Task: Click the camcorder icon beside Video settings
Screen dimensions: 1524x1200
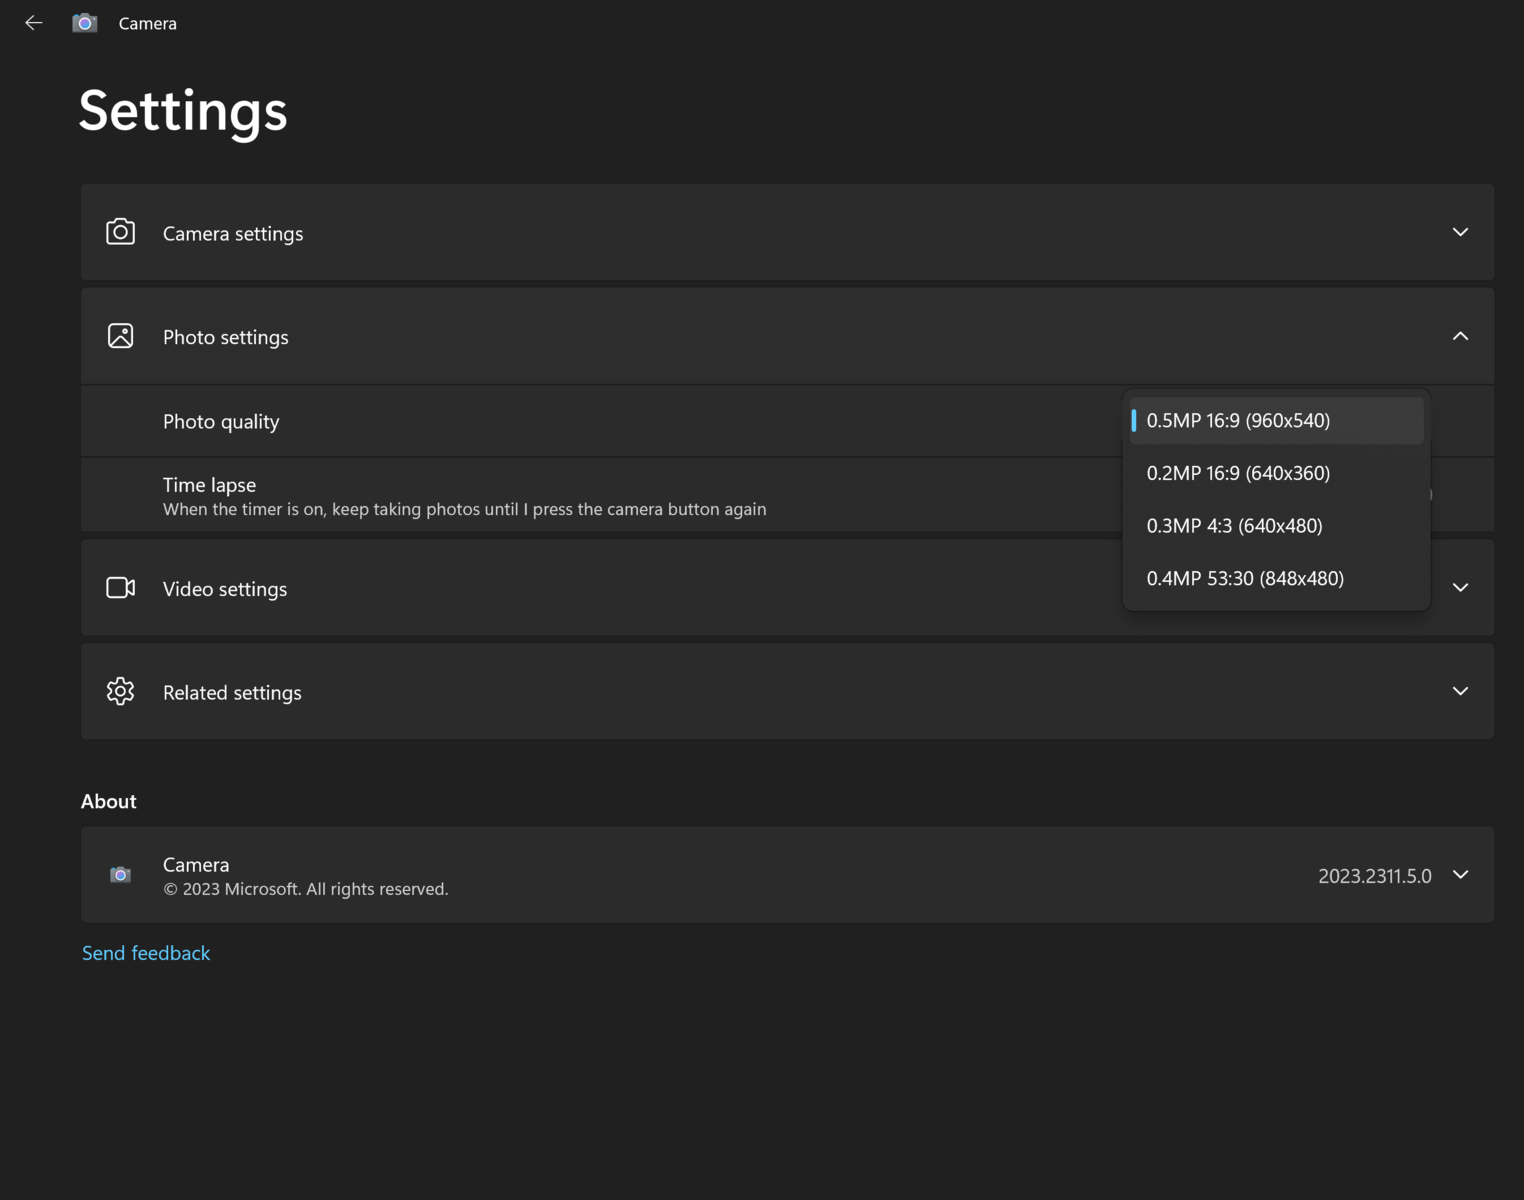Action: pyautogui.click(x=120, y=588)
